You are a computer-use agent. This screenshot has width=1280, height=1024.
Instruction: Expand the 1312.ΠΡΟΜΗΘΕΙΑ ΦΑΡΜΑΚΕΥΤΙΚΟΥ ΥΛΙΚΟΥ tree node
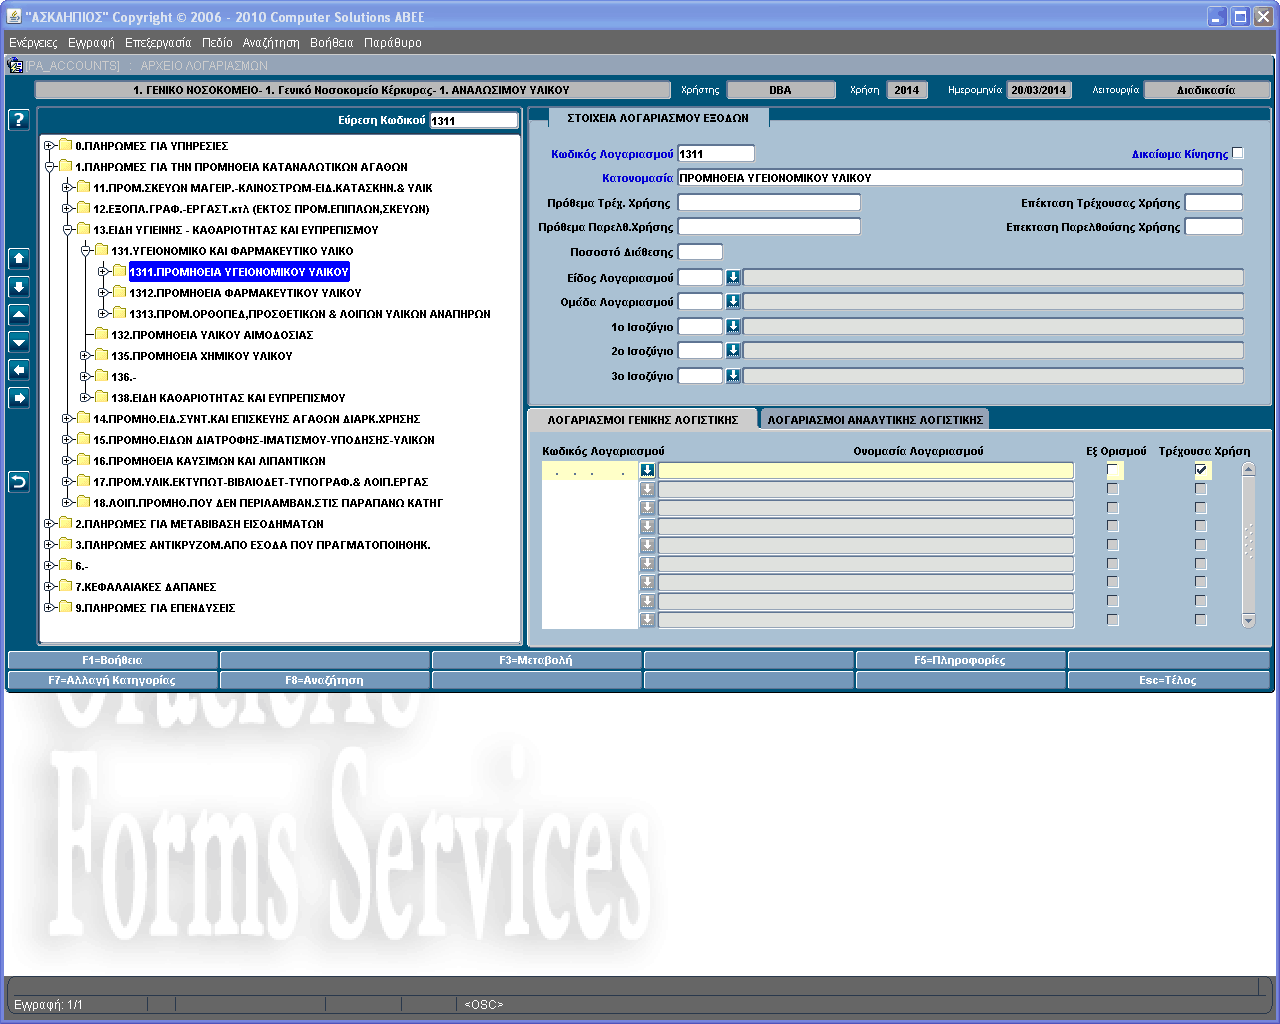[x=103, y=293]
